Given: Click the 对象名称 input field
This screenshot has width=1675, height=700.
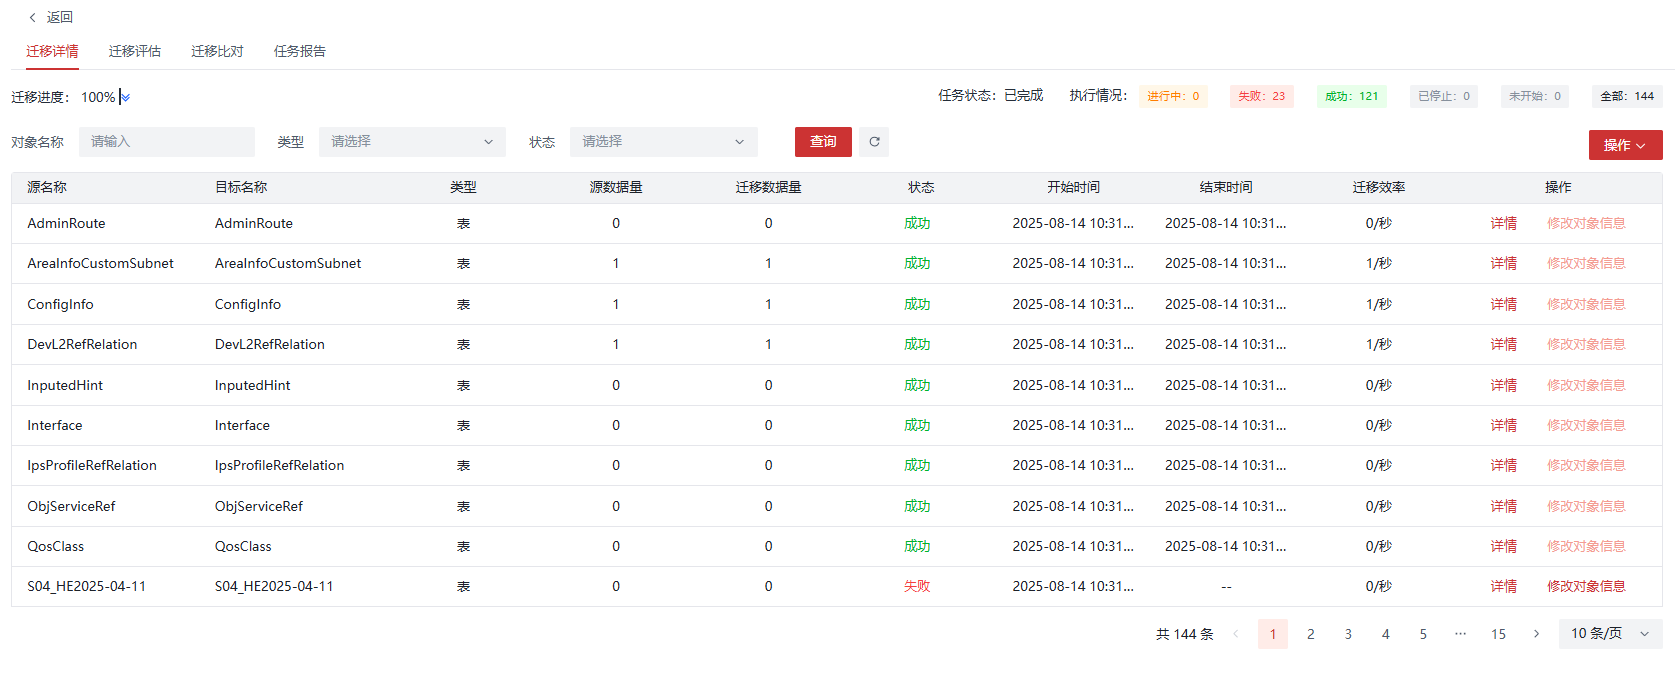Looking at the screenshot, I should [167, 142].
